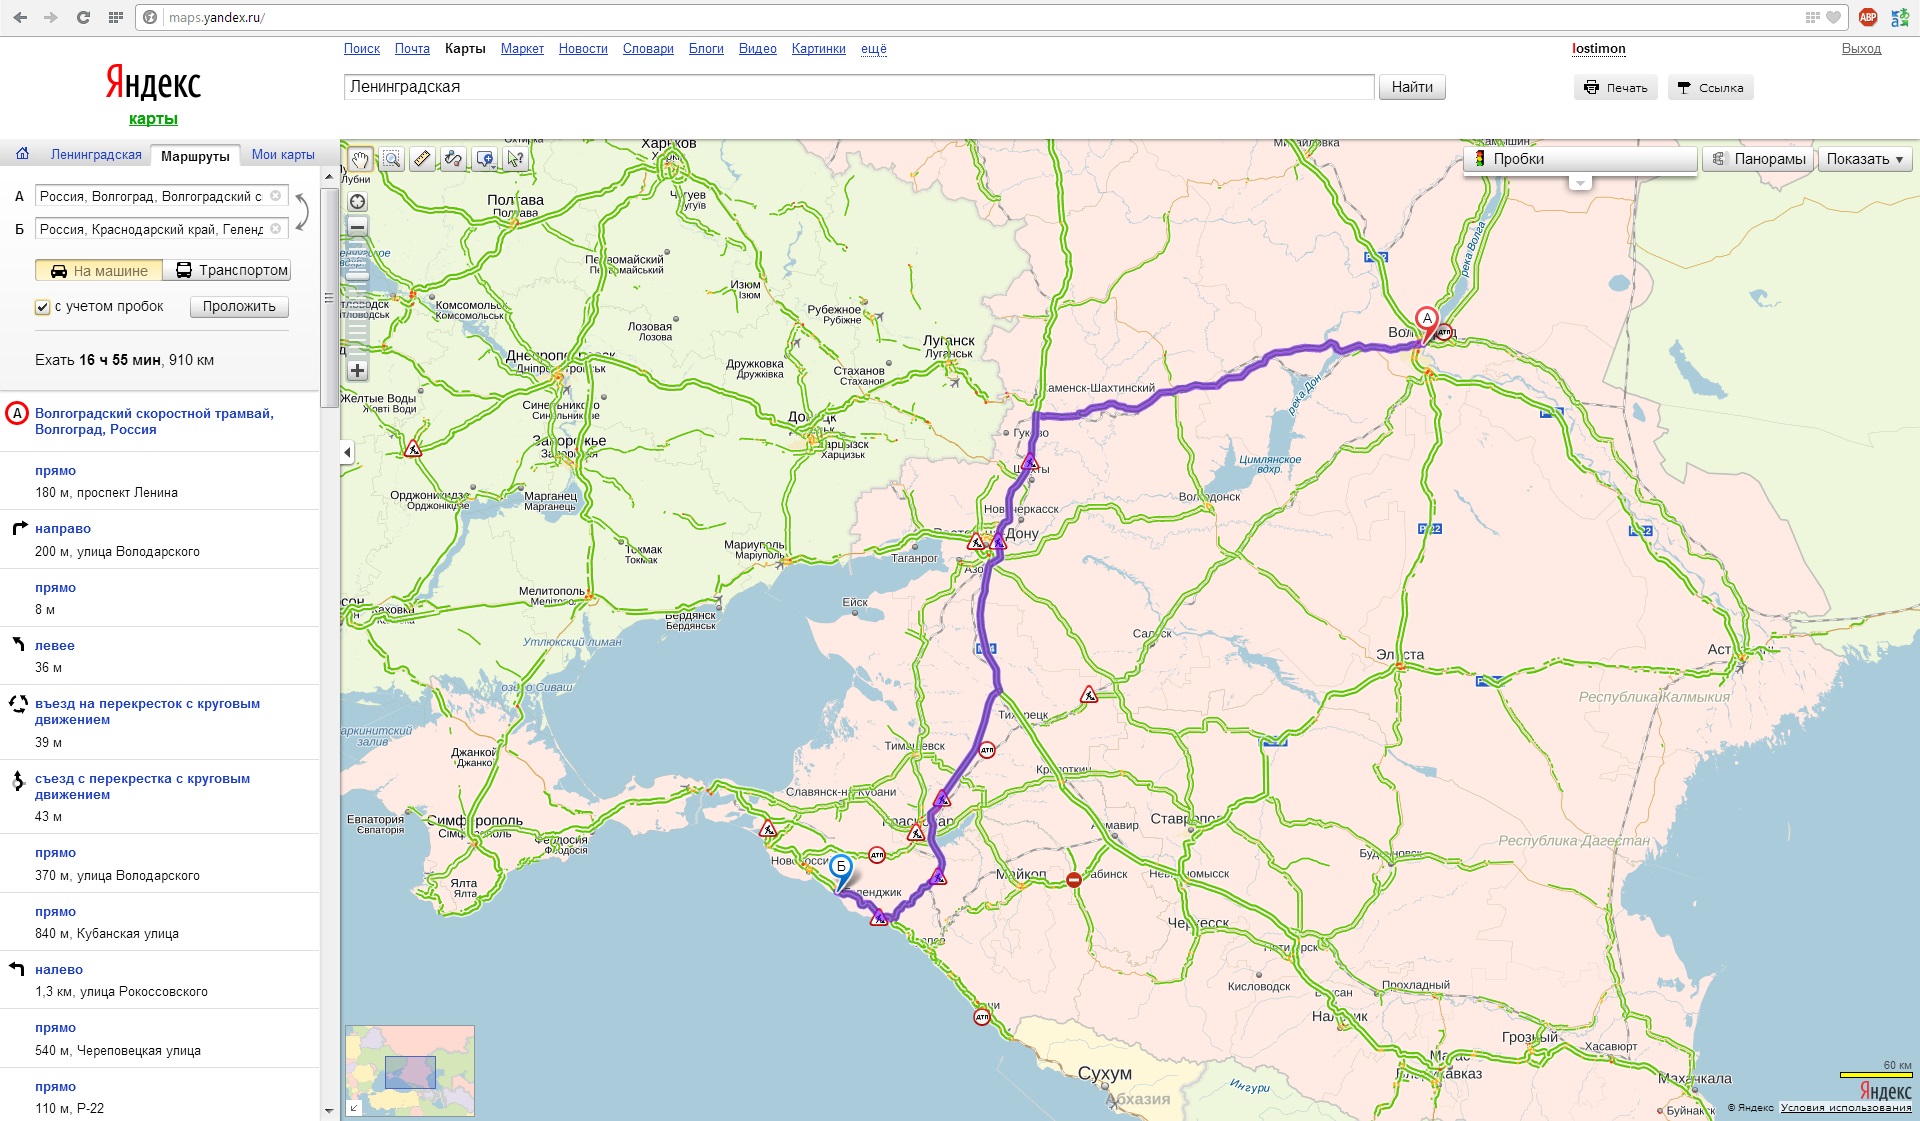Viewport: 1920px width, 1121px height.
Task: Switch route mode to Транспортом
Action: (232, 270)
